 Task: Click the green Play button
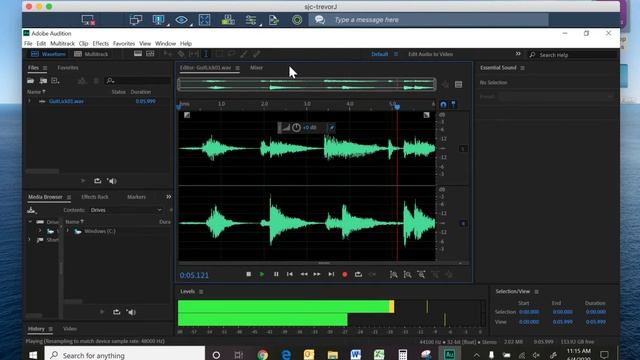(x=262, y=274)
